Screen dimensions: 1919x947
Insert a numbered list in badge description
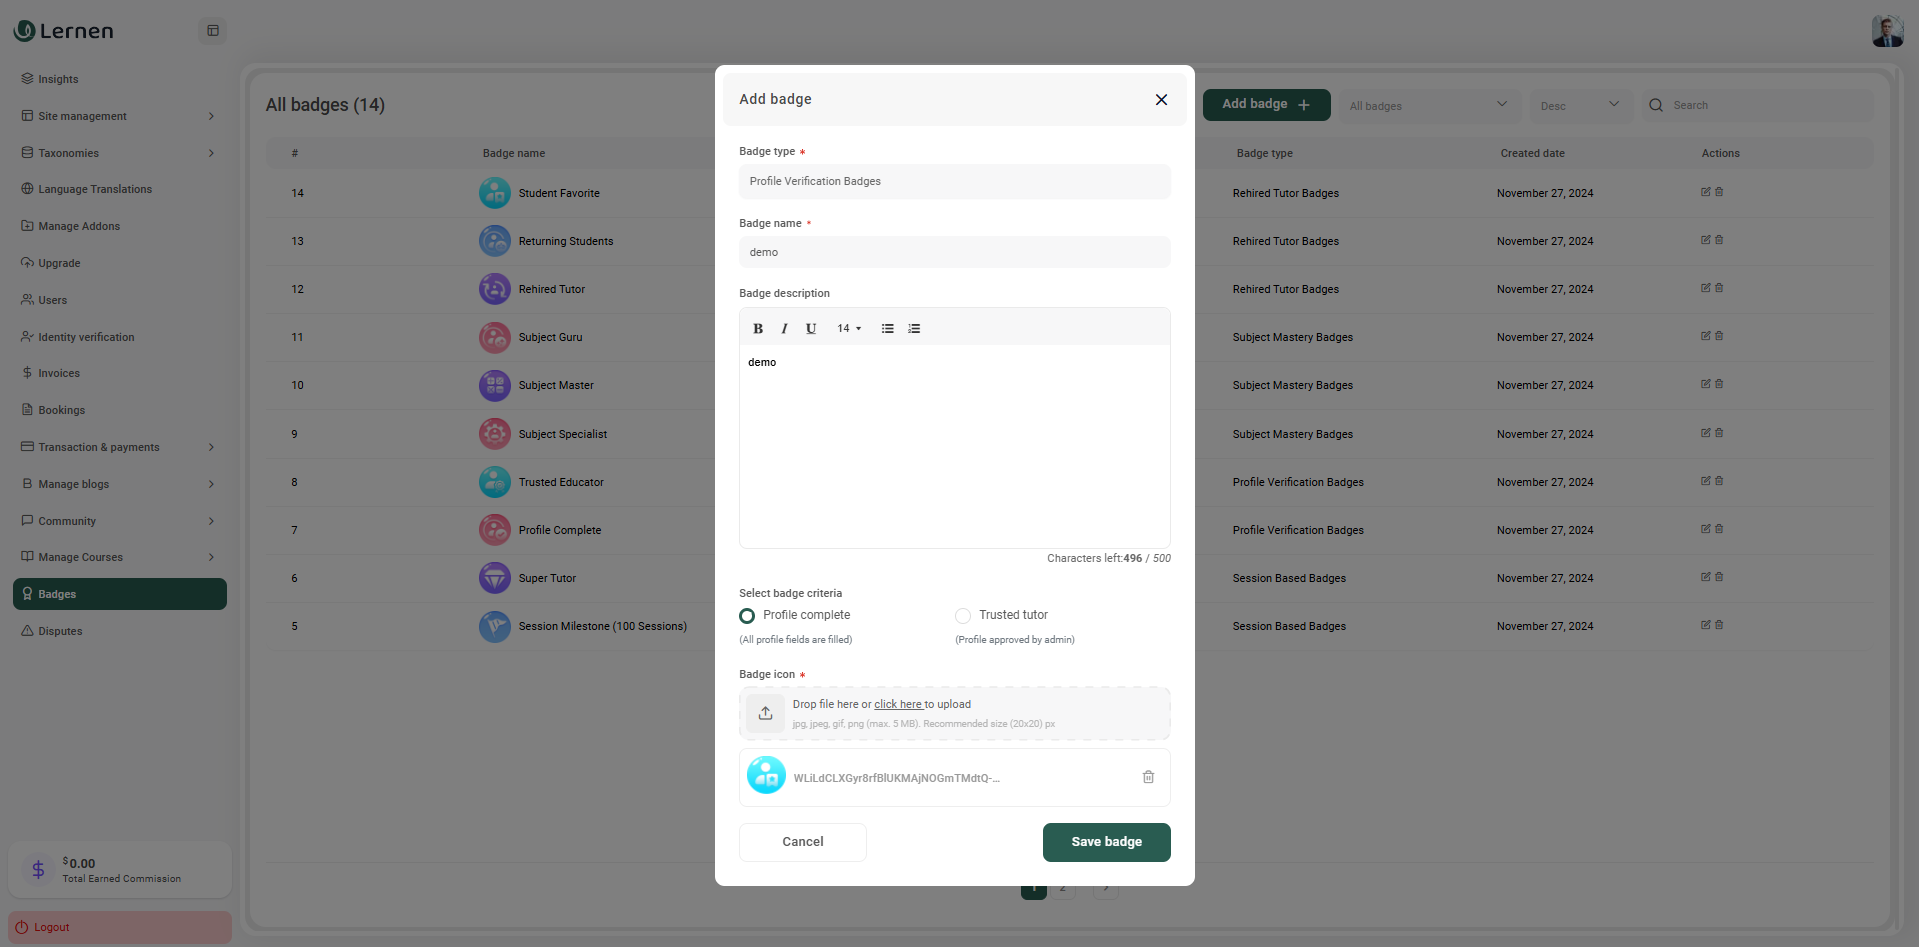tap(913, 328)
